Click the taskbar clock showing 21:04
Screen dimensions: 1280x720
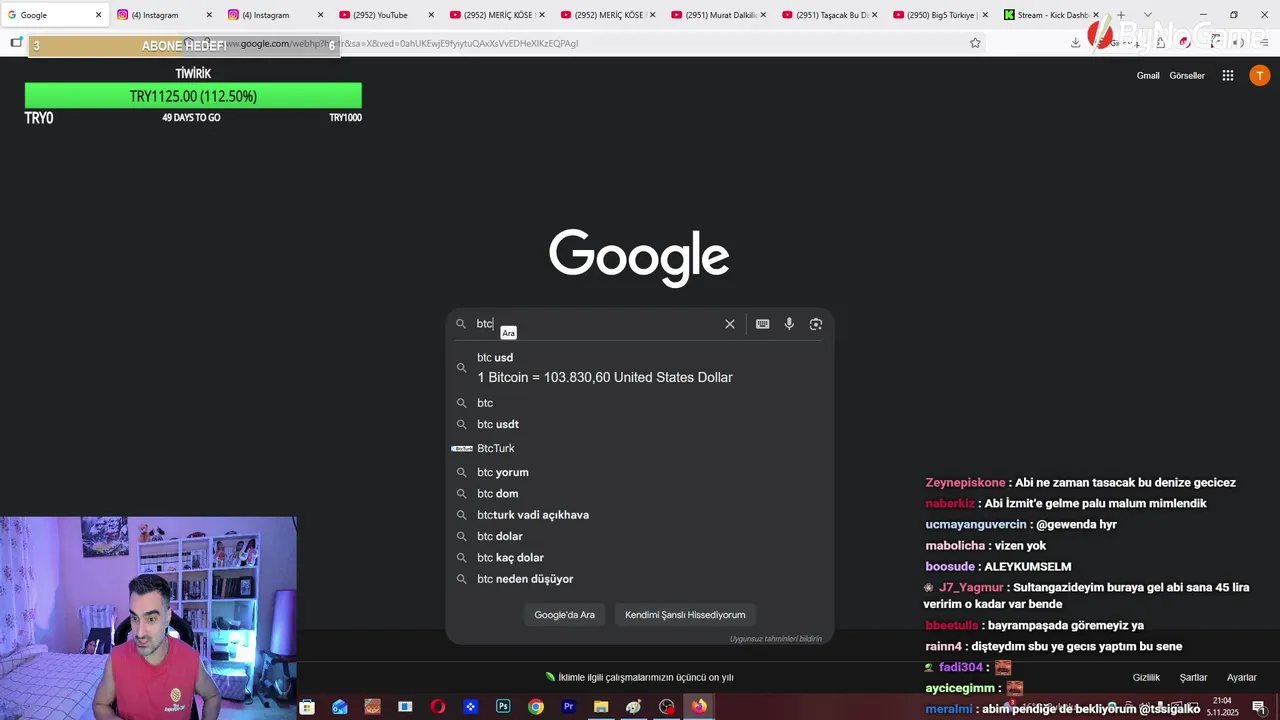point(1222,707)
